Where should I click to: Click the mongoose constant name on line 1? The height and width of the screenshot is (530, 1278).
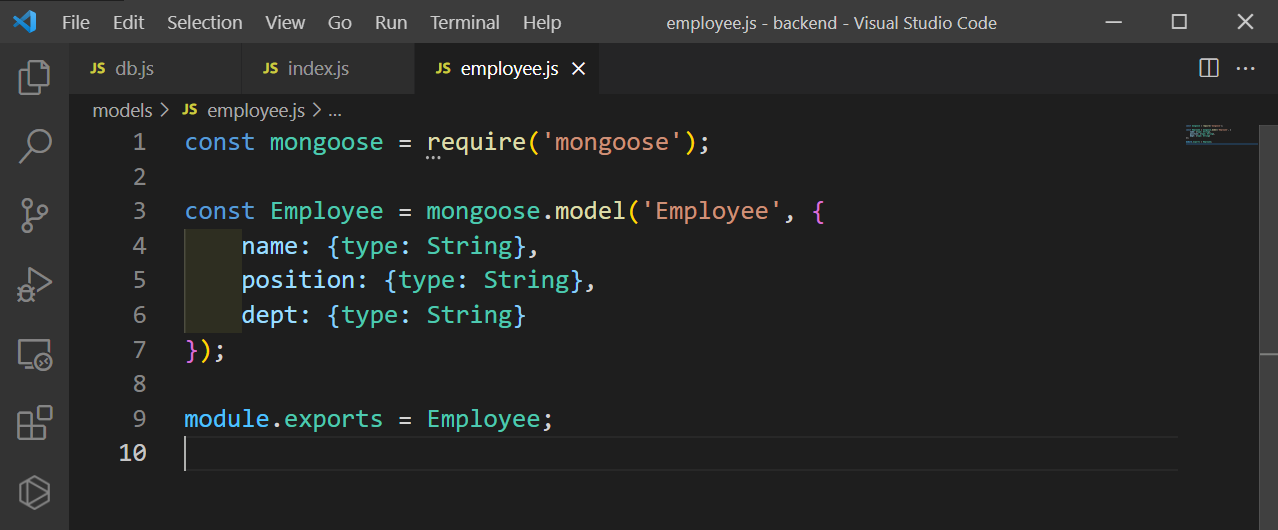(327, 142)
